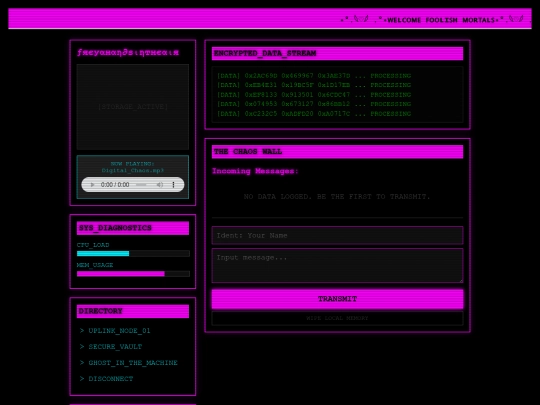This screenshot has height=405, width=540.
Task: Click the WELCOME FOOLISH MORTALS marquee text
Action: tap(442, 20)
